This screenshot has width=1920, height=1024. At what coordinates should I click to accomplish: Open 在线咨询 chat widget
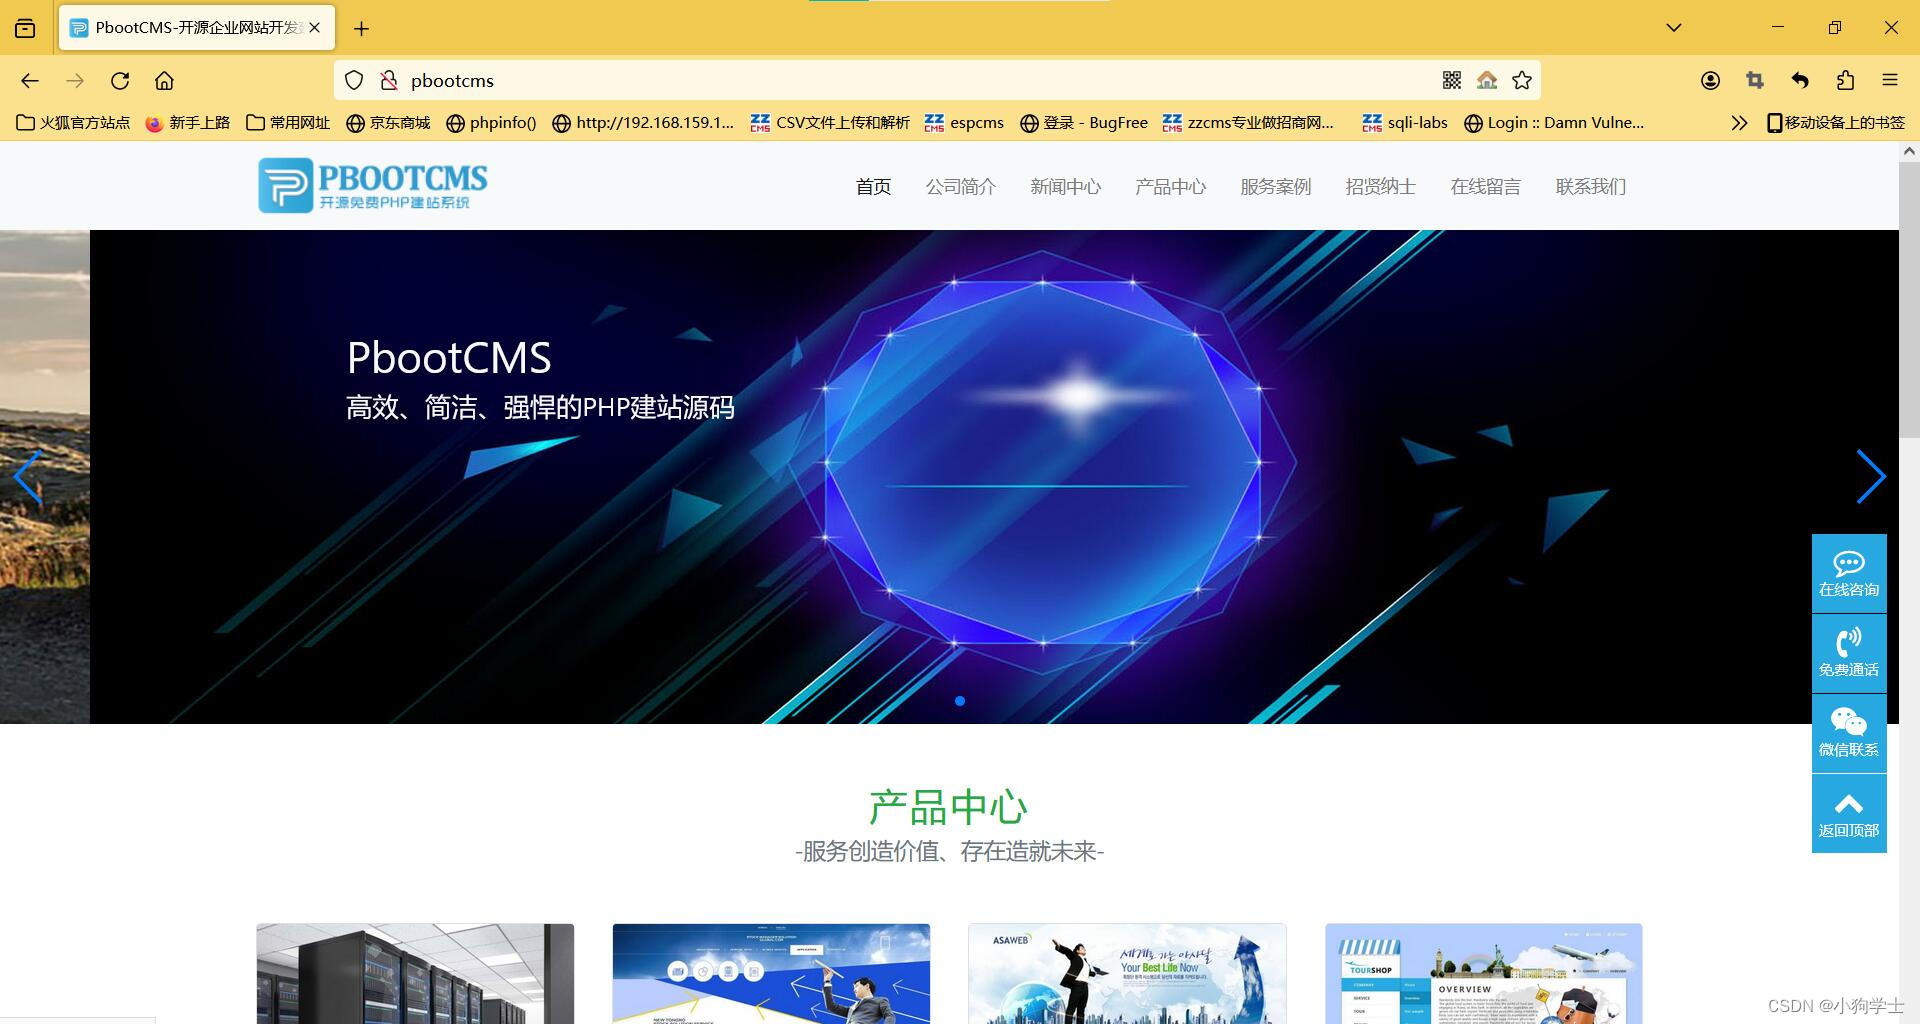1849,574
